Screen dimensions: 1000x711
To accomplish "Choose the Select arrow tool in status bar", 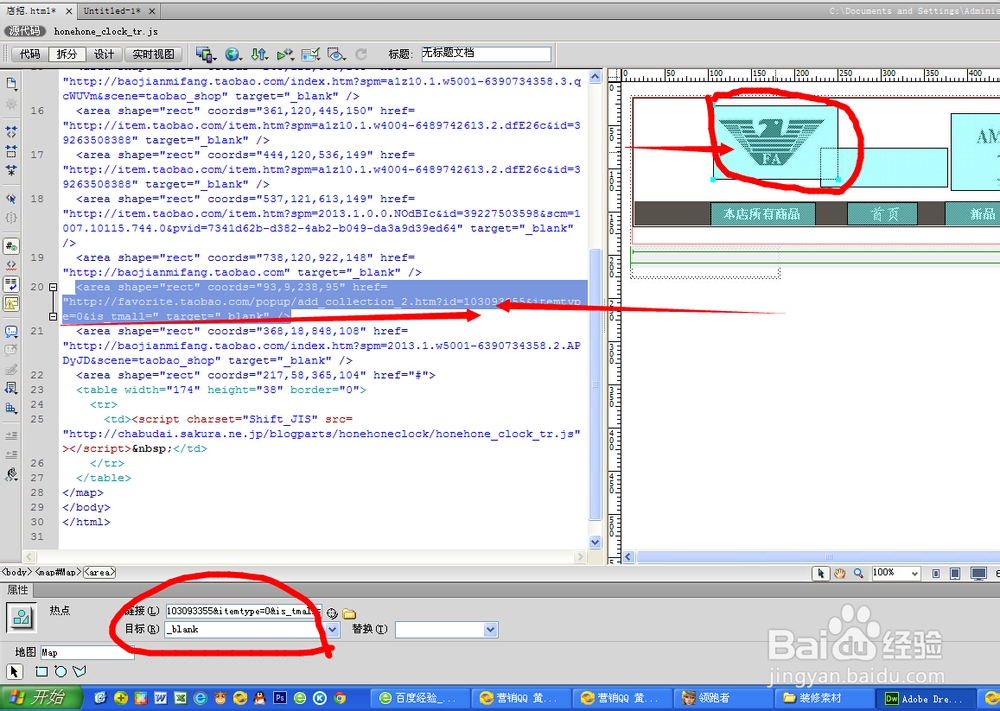I will (x=820, y=573).
